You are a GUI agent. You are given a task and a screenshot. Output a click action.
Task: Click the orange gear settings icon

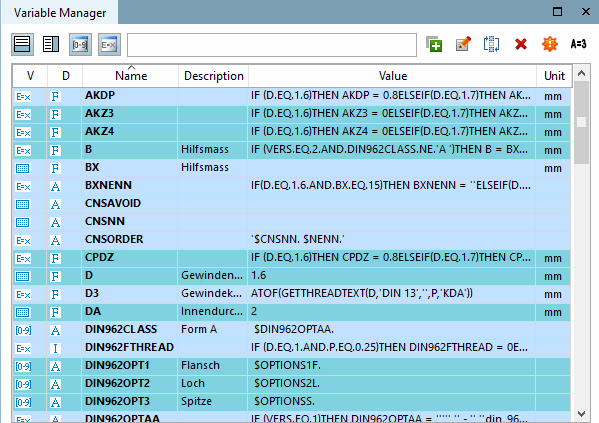click(x=550, y=44)
